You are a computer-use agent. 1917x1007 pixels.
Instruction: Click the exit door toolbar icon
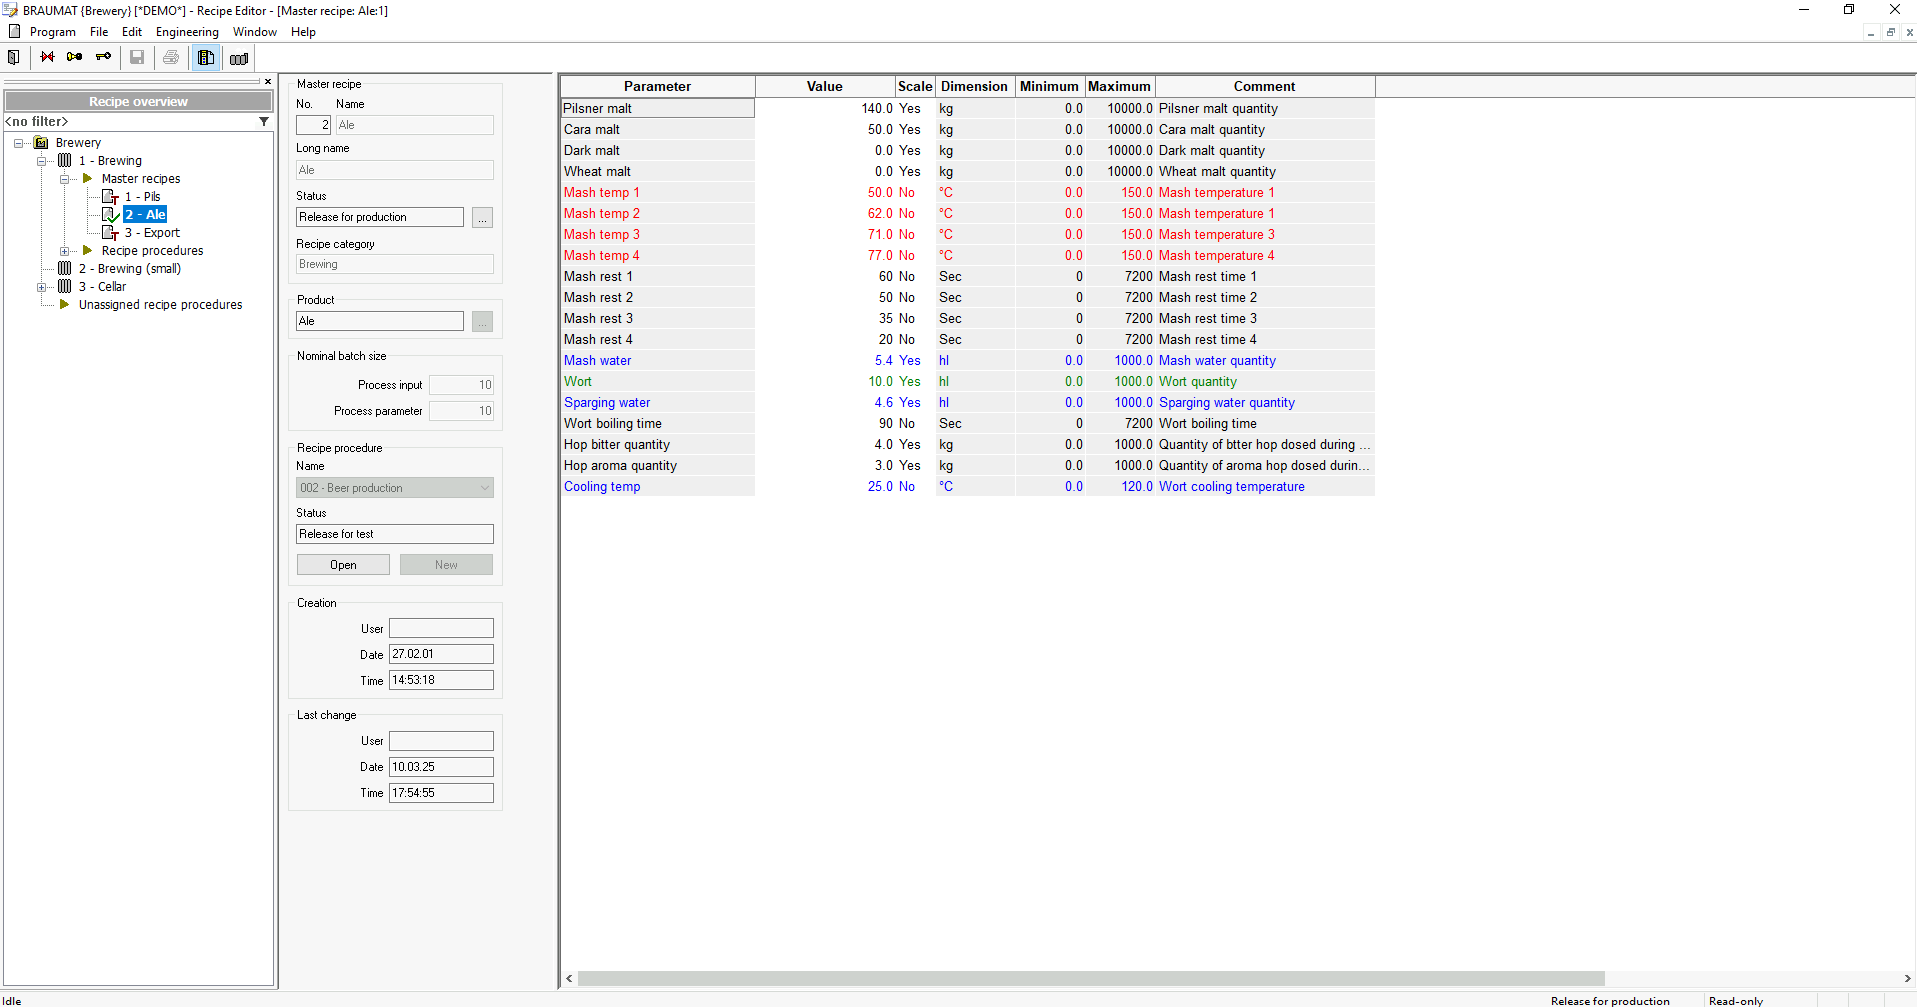(14, 58)
